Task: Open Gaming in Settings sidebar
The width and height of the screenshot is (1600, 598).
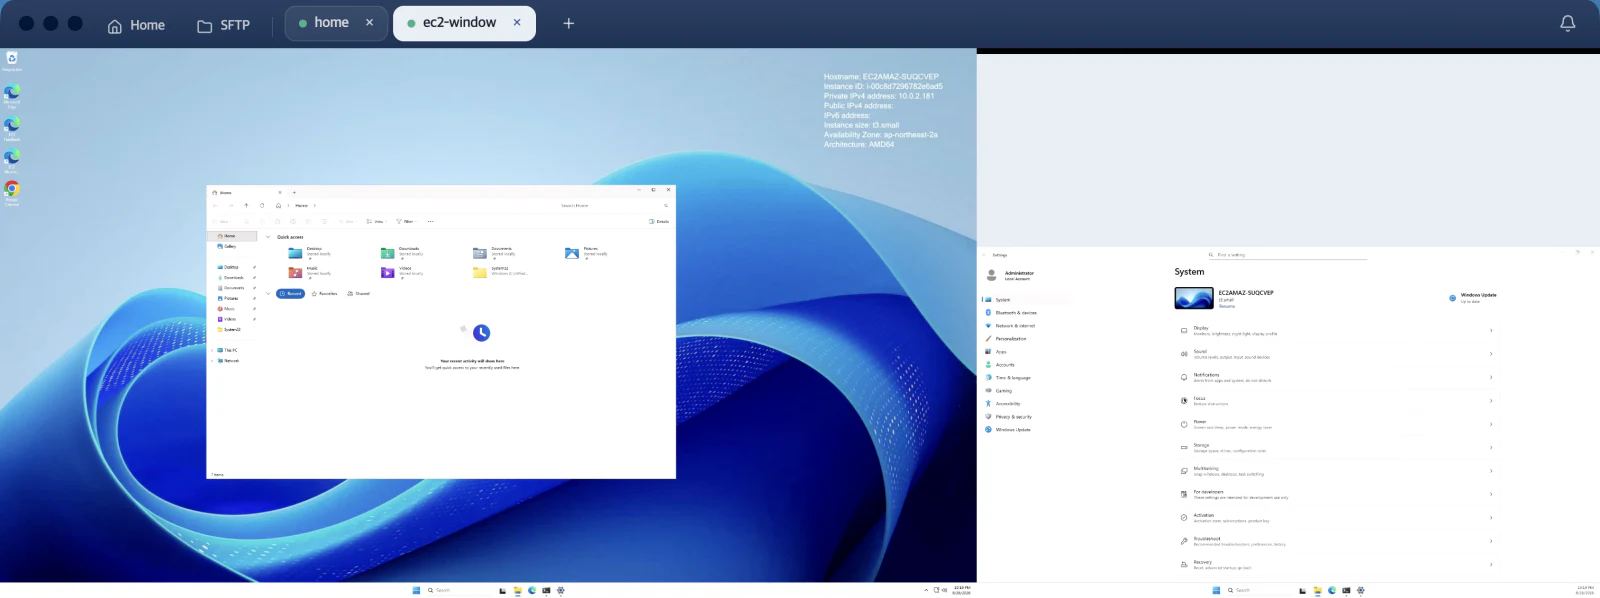Action: tap(1026, 391)
